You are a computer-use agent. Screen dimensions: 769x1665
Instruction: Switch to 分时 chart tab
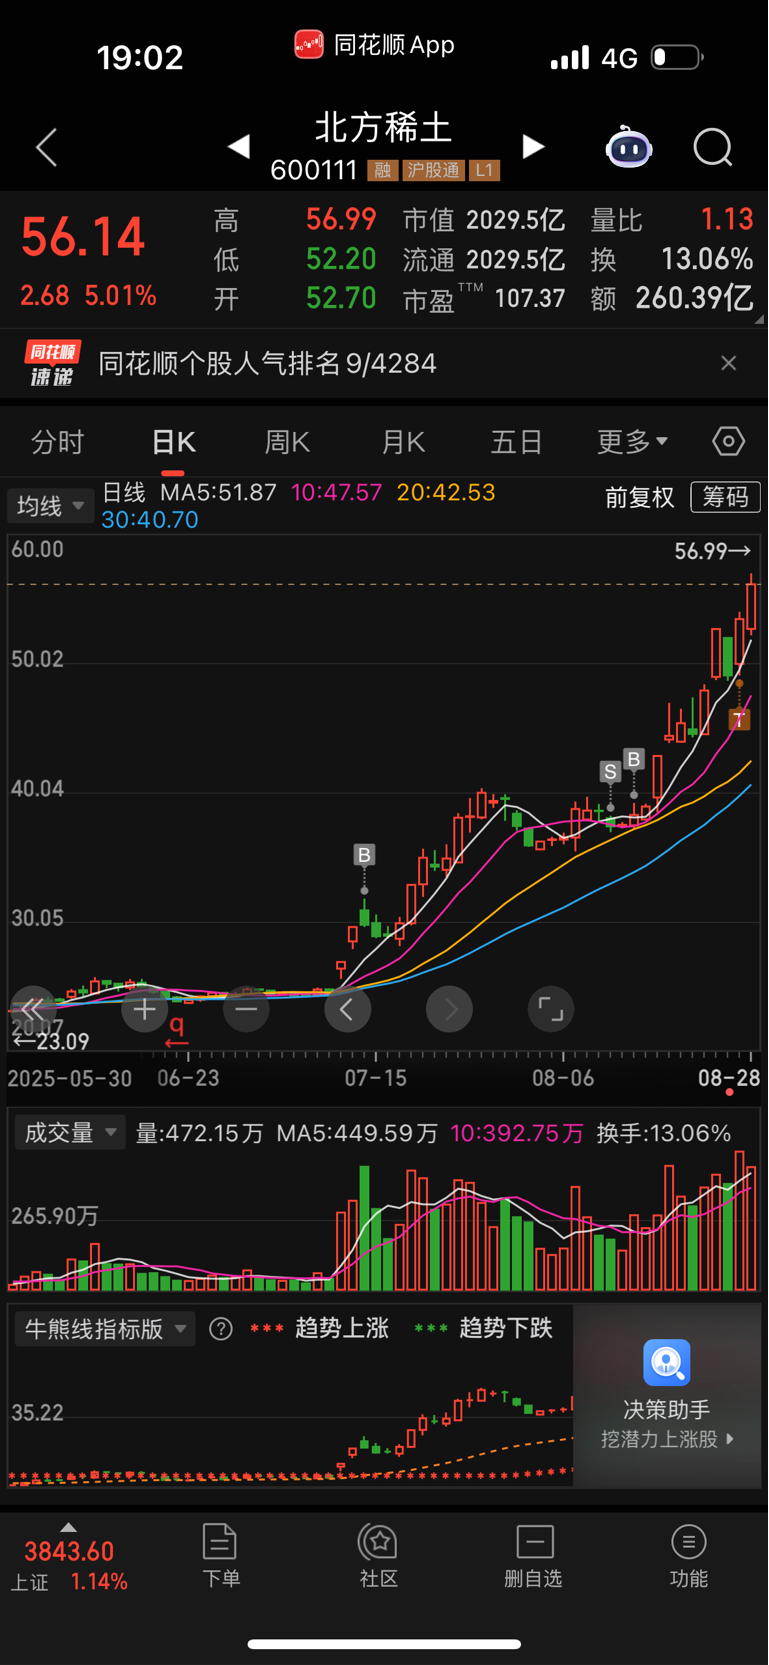tap(57, 442)
